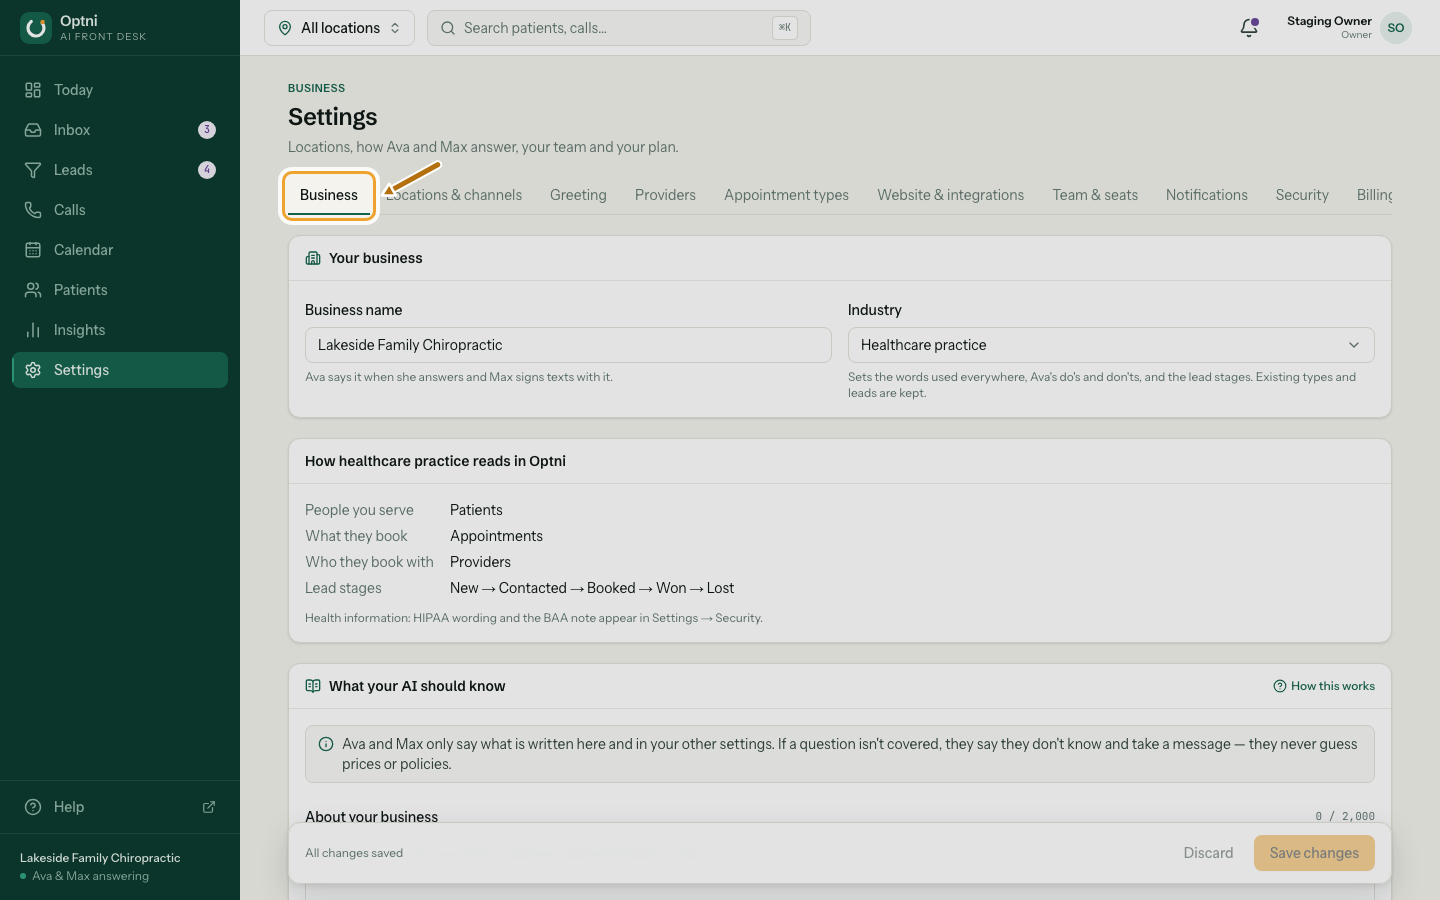Select Settings in the sidebar
1440x900 pixels.
pyautogui.click(x=120, y=370)
